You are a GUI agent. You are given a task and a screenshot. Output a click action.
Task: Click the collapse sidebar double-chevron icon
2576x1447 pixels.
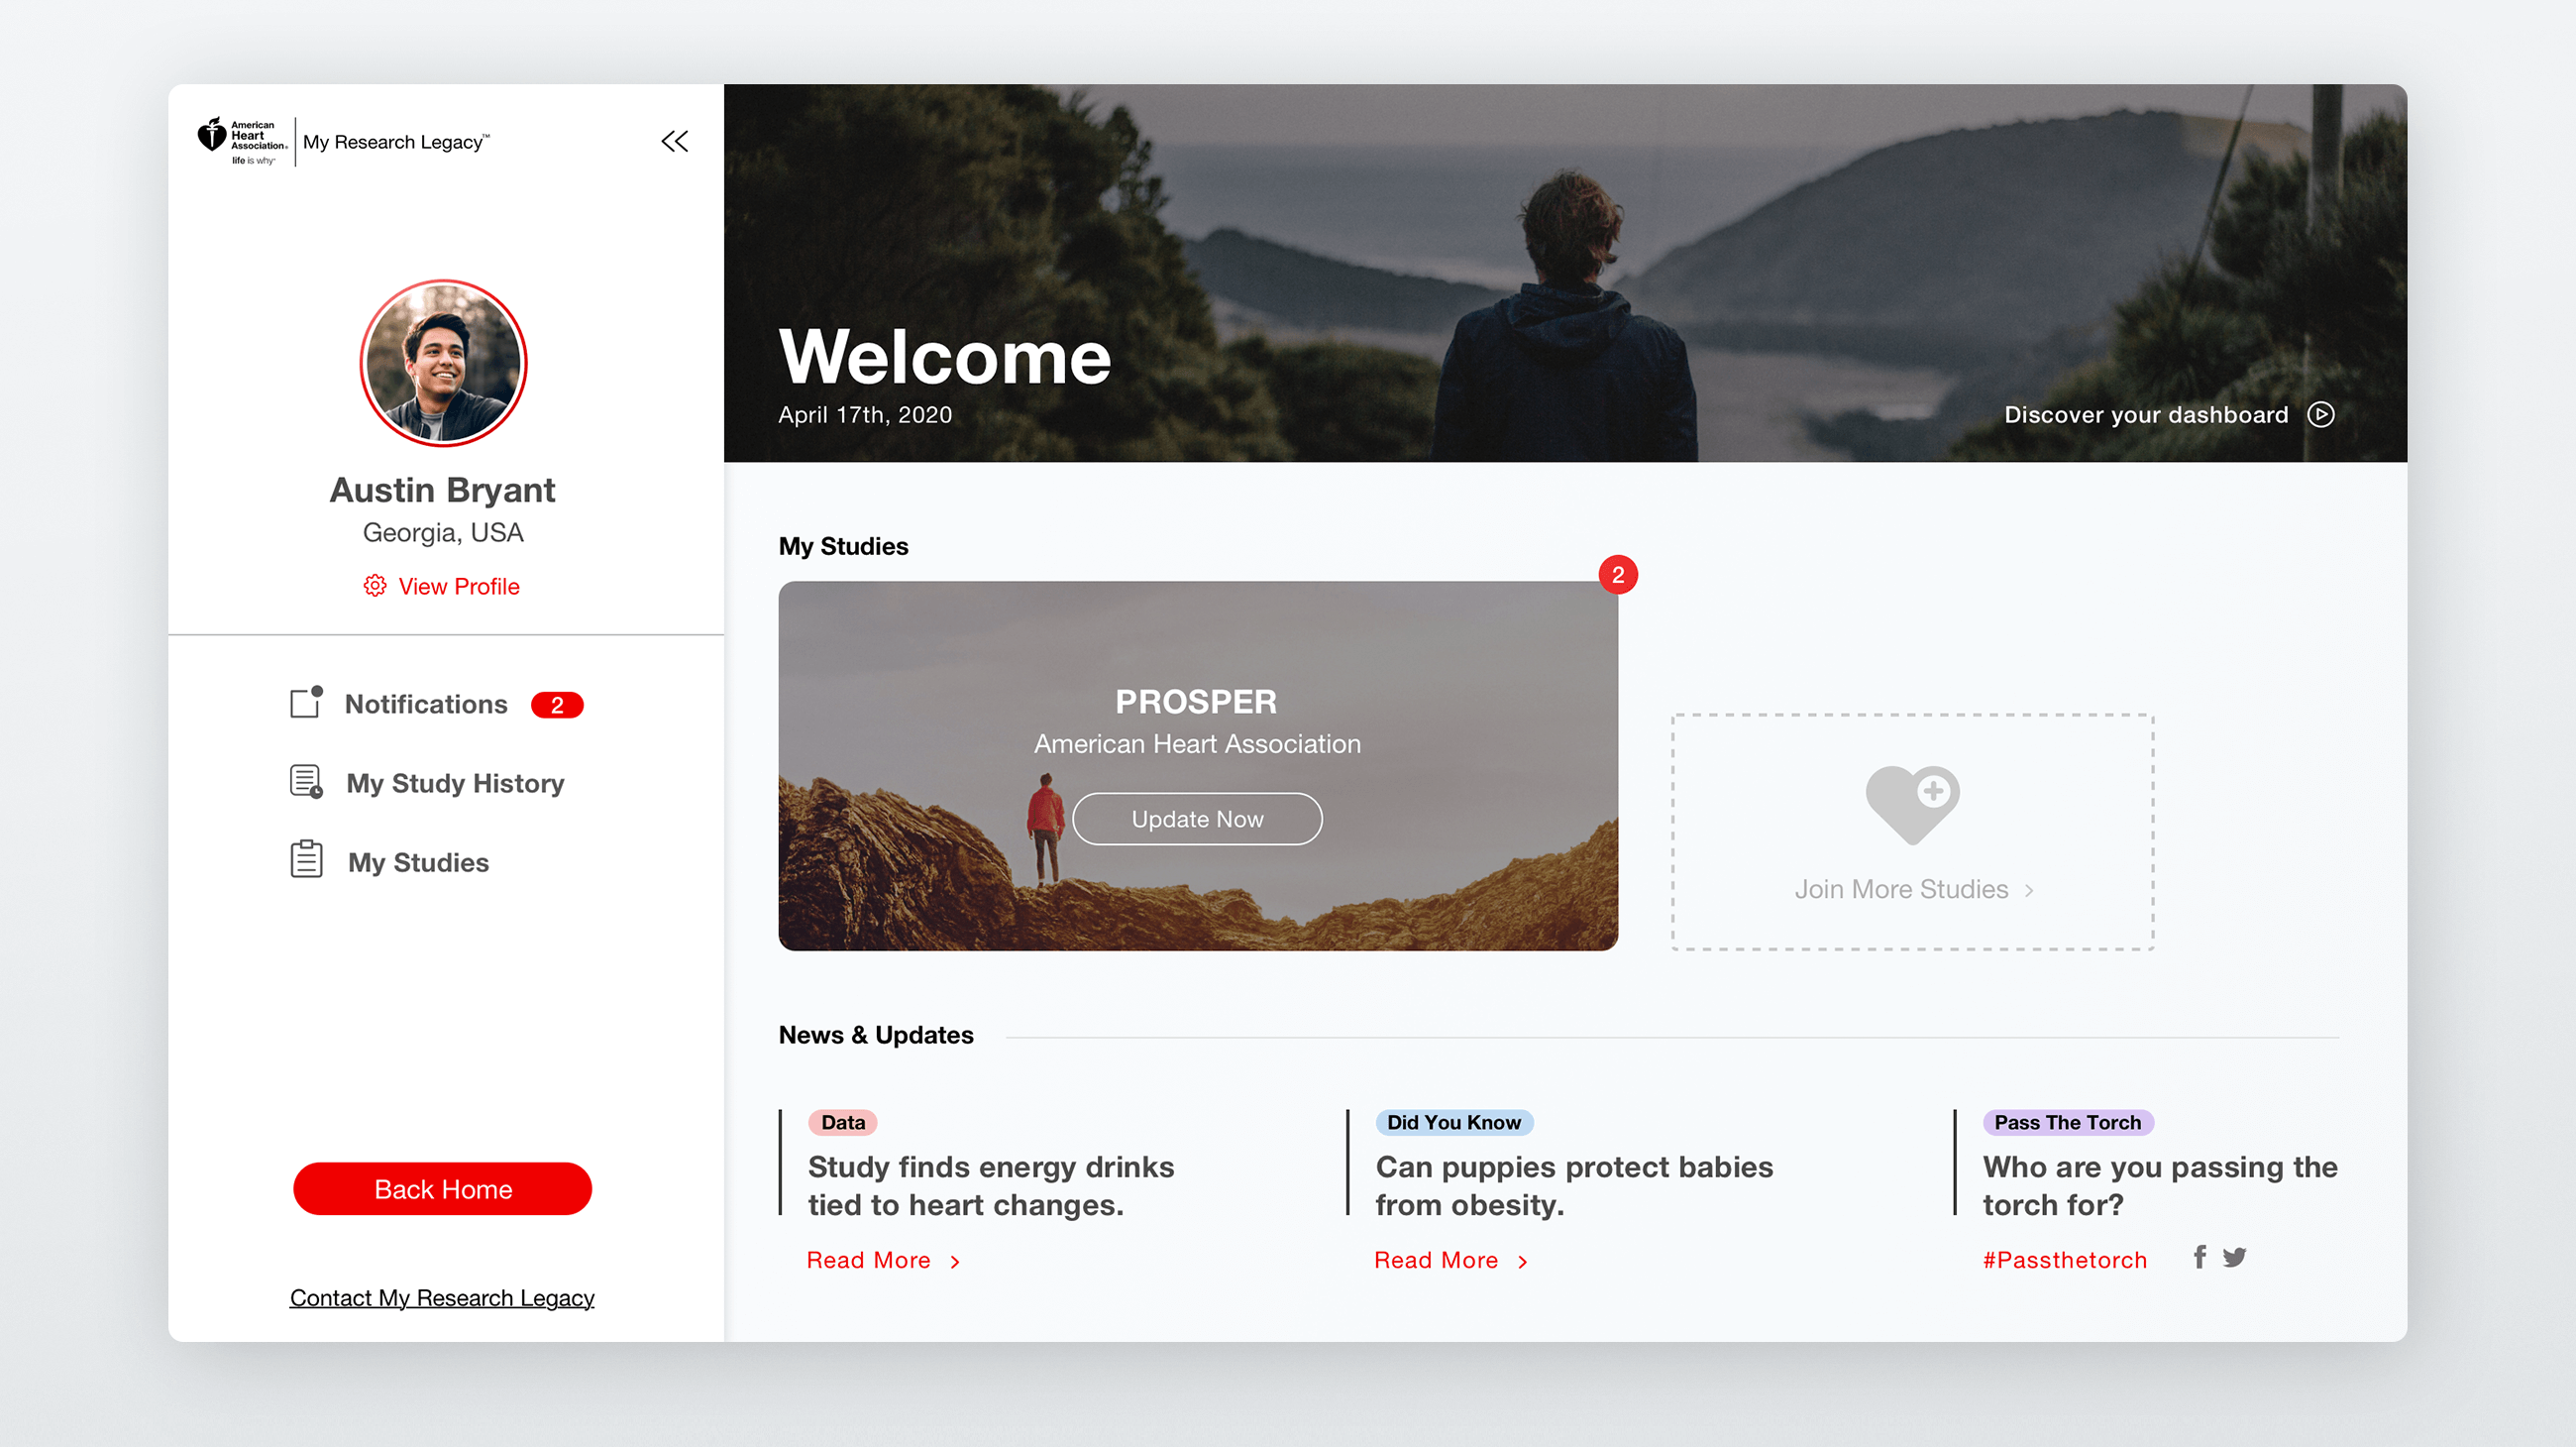[676, 142]
